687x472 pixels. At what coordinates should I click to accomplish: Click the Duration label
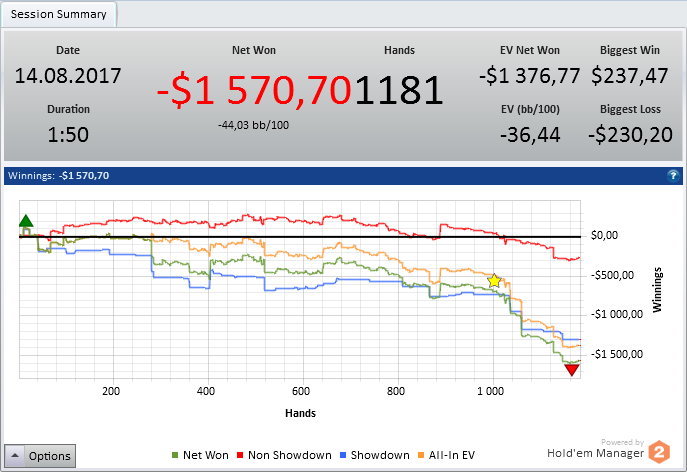click(68, 109)
